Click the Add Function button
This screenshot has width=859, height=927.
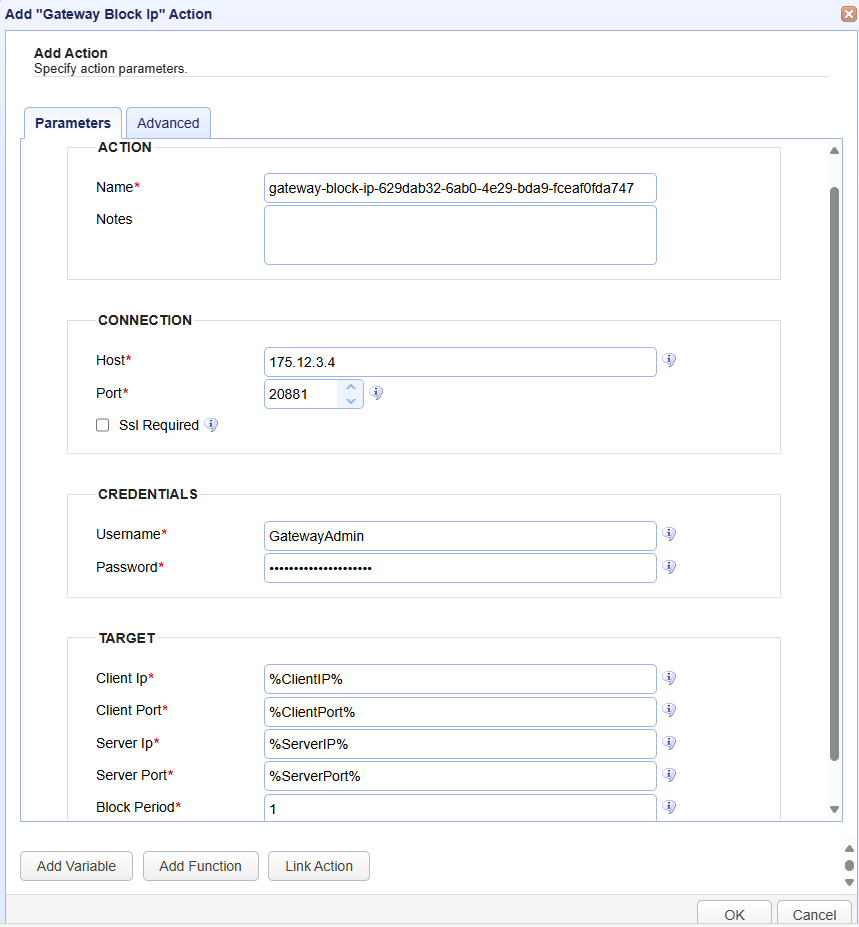200,866
